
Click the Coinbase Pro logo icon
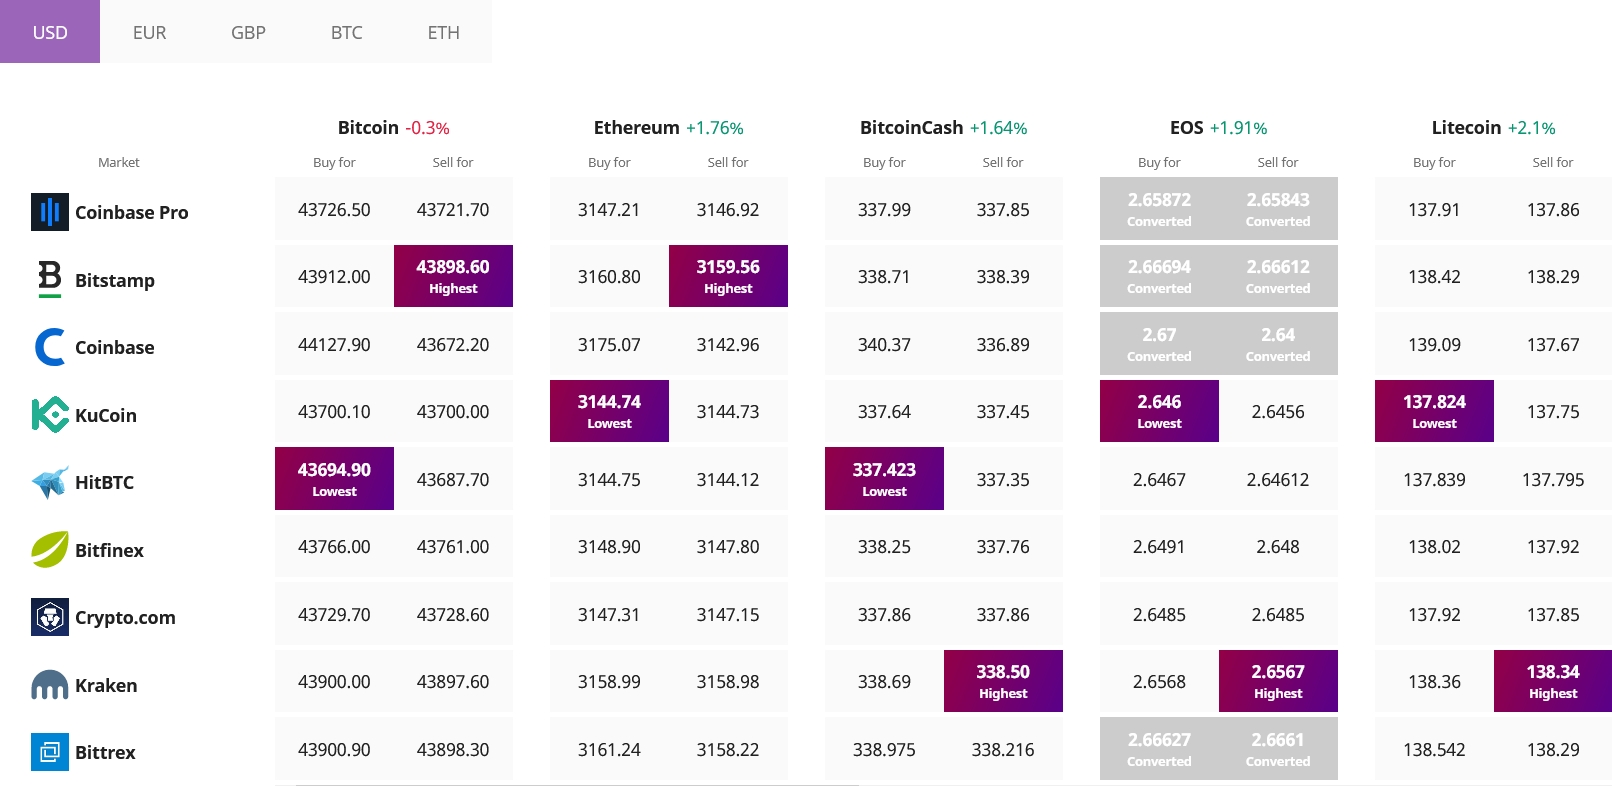click(50, 212)
